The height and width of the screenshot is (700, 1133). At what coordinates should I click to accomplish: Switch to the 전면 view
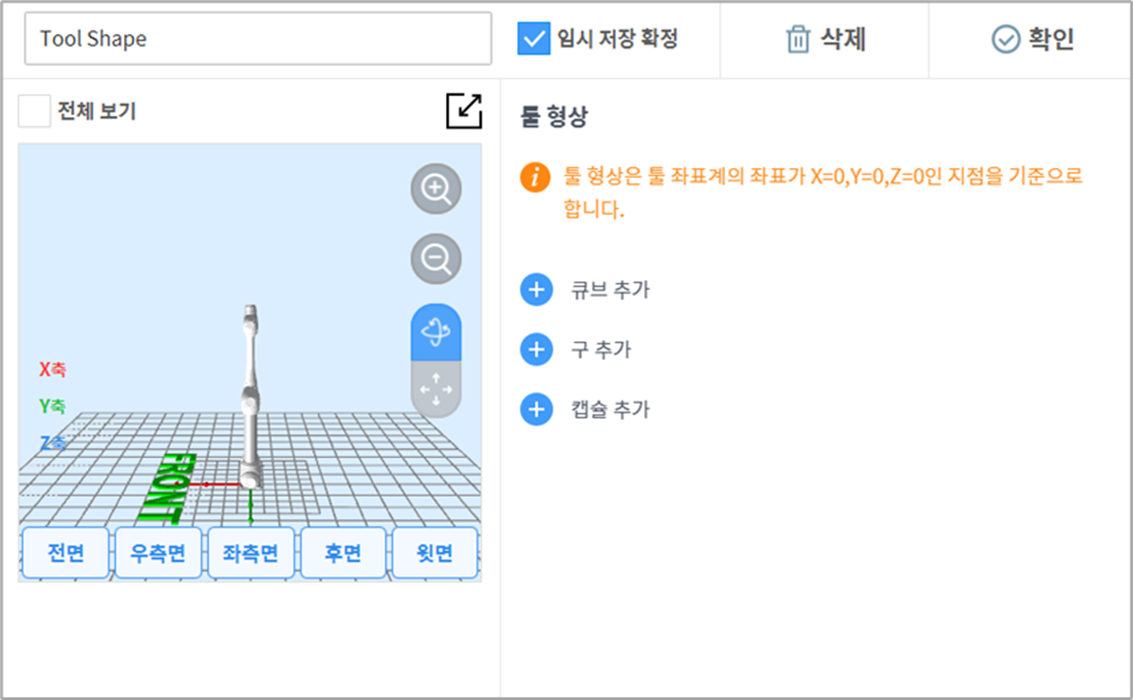click(x=65, y=551)
